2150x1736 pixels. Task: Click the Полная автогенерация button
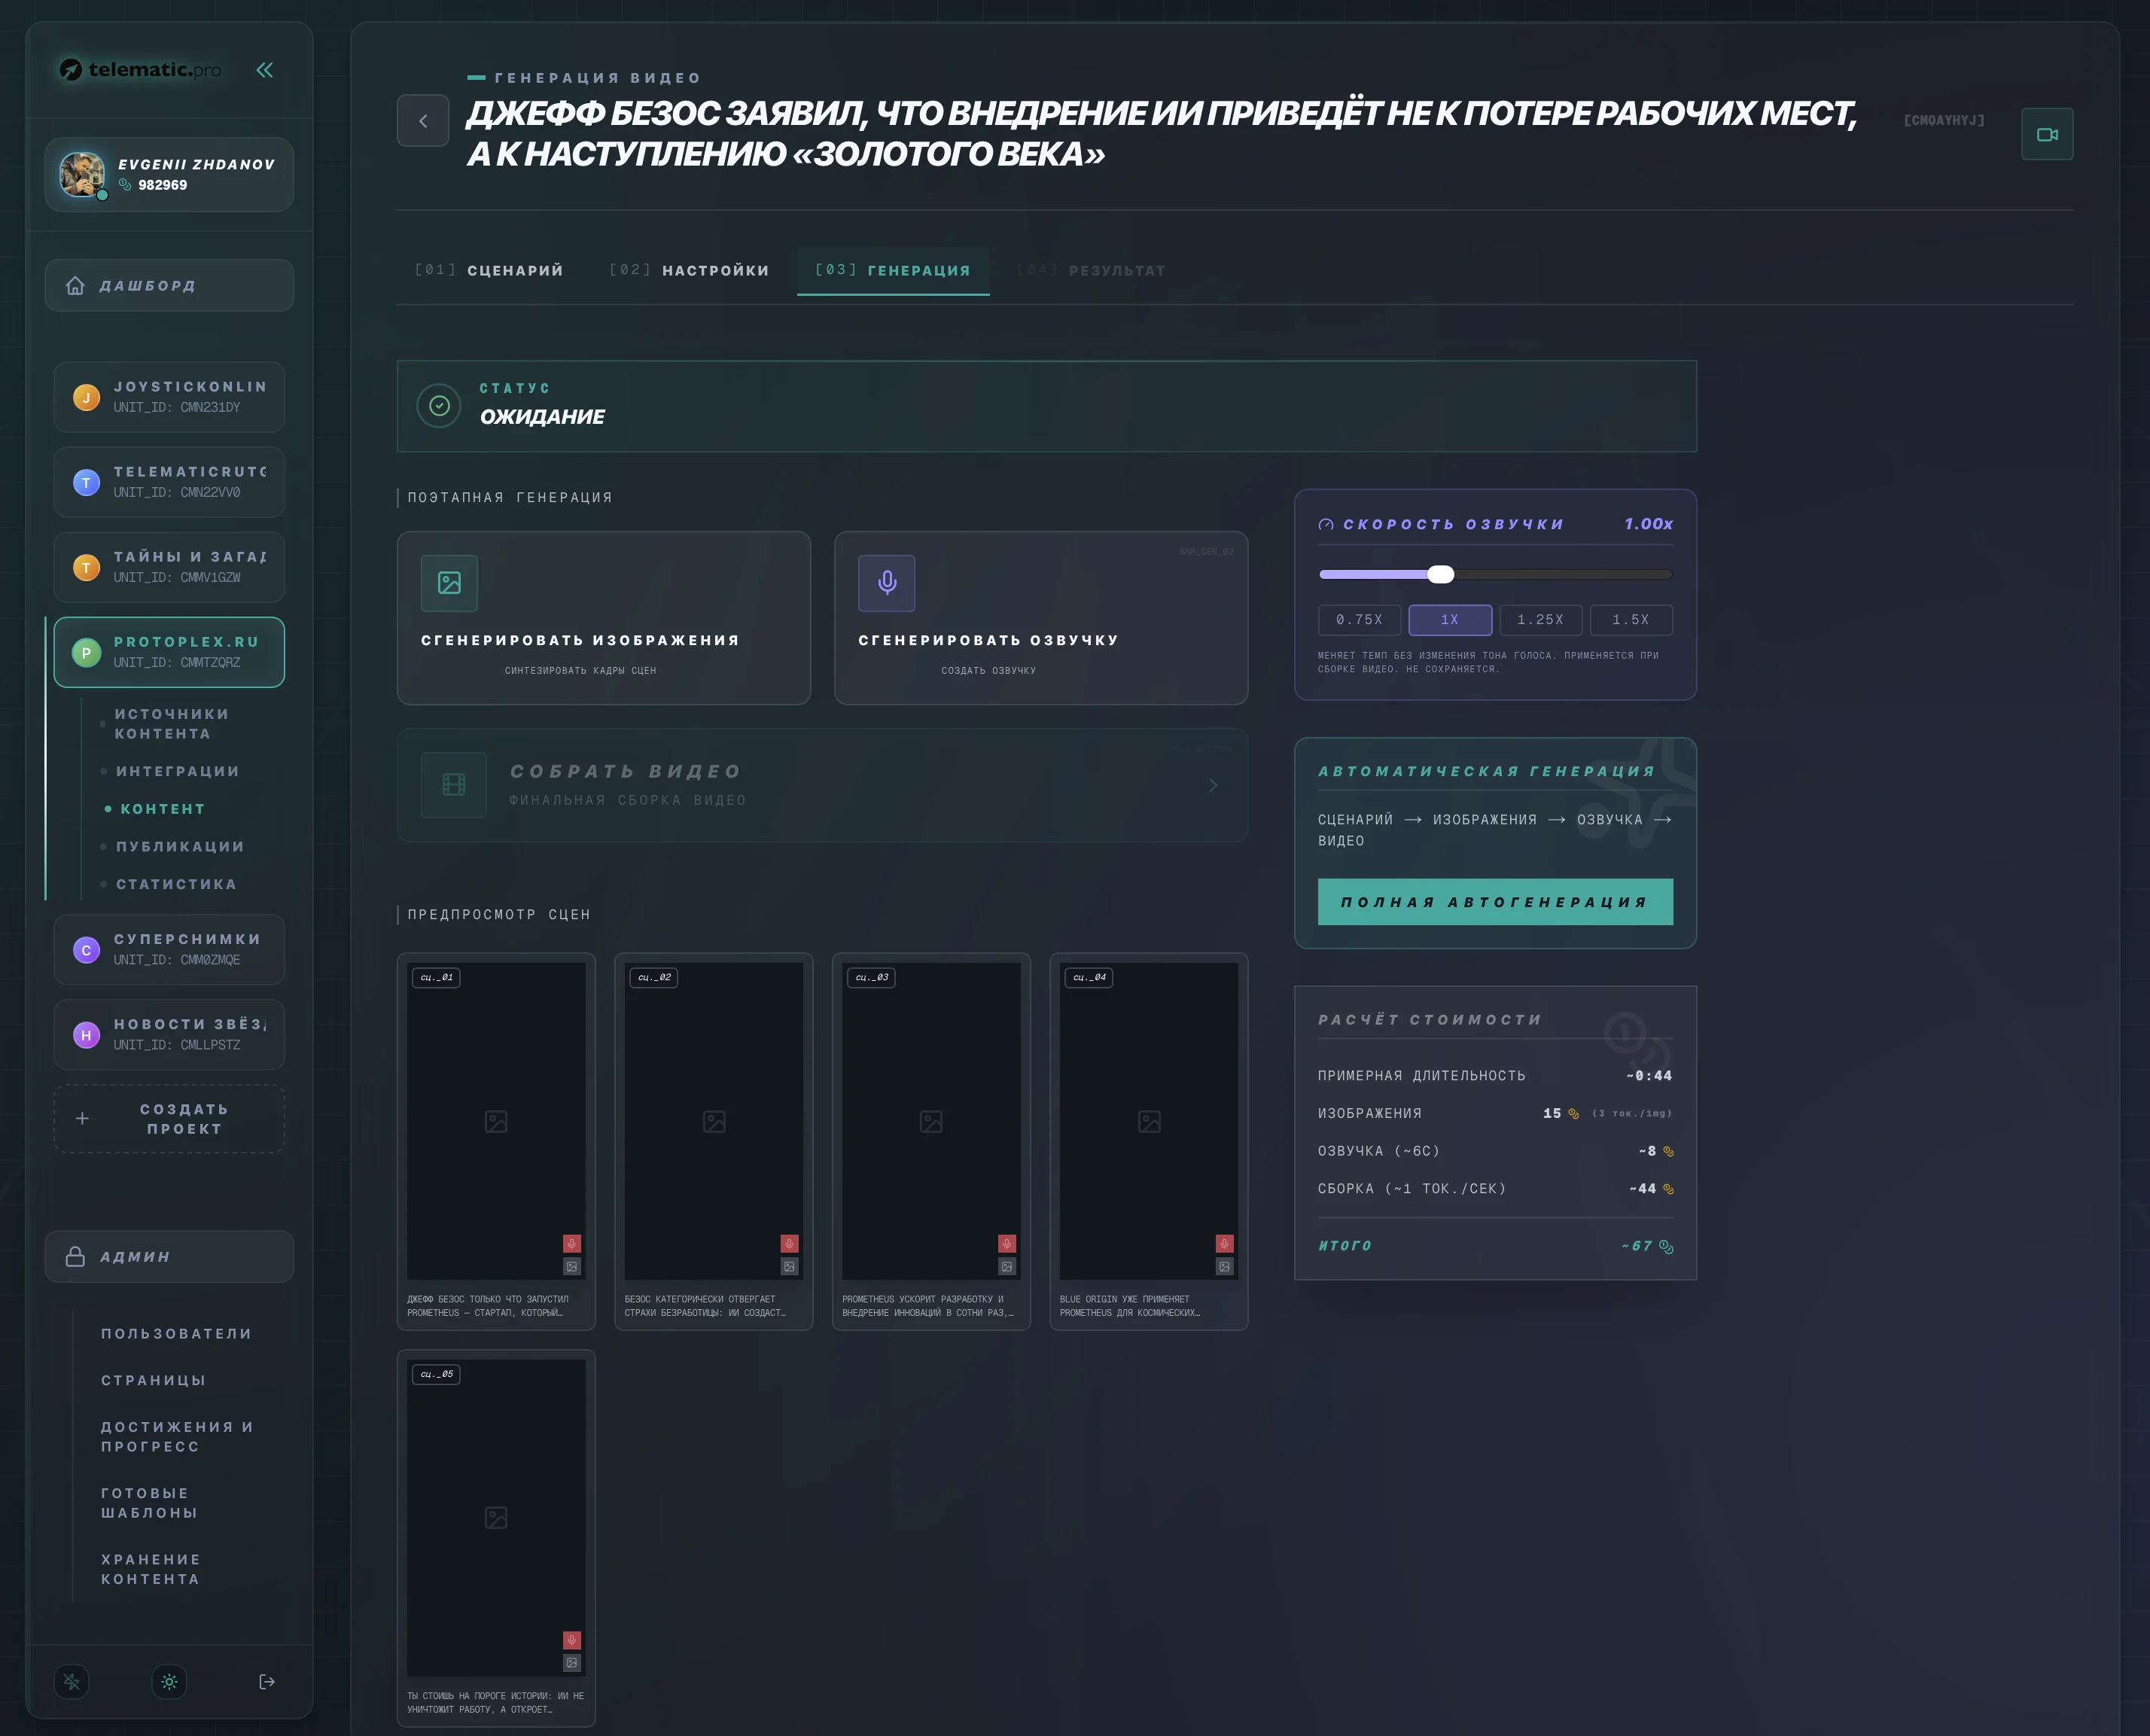coord(1494,902)
